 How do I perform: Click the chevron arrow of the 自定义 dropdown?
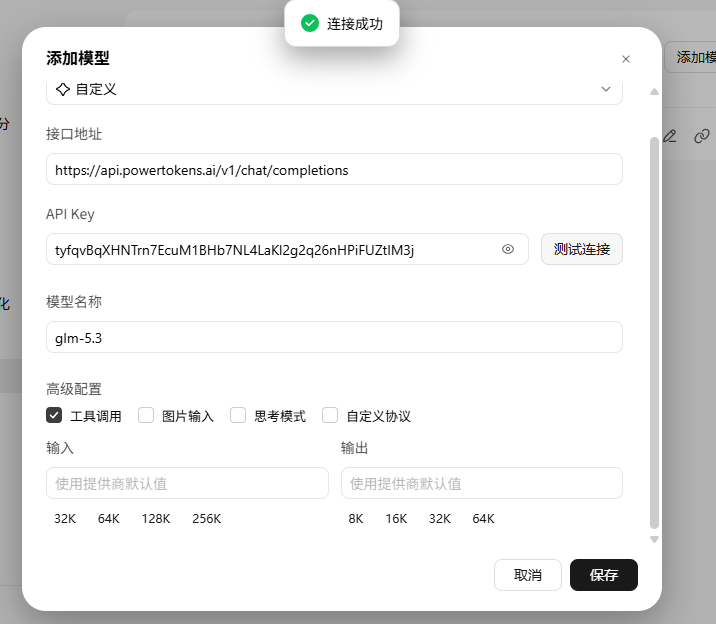605,89
